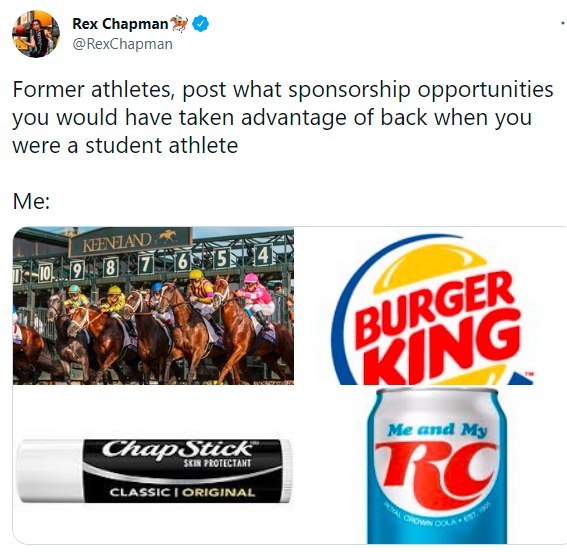The image size is (567, 552).
Task: Open the RC Cola can image
Action: [431, 466]
